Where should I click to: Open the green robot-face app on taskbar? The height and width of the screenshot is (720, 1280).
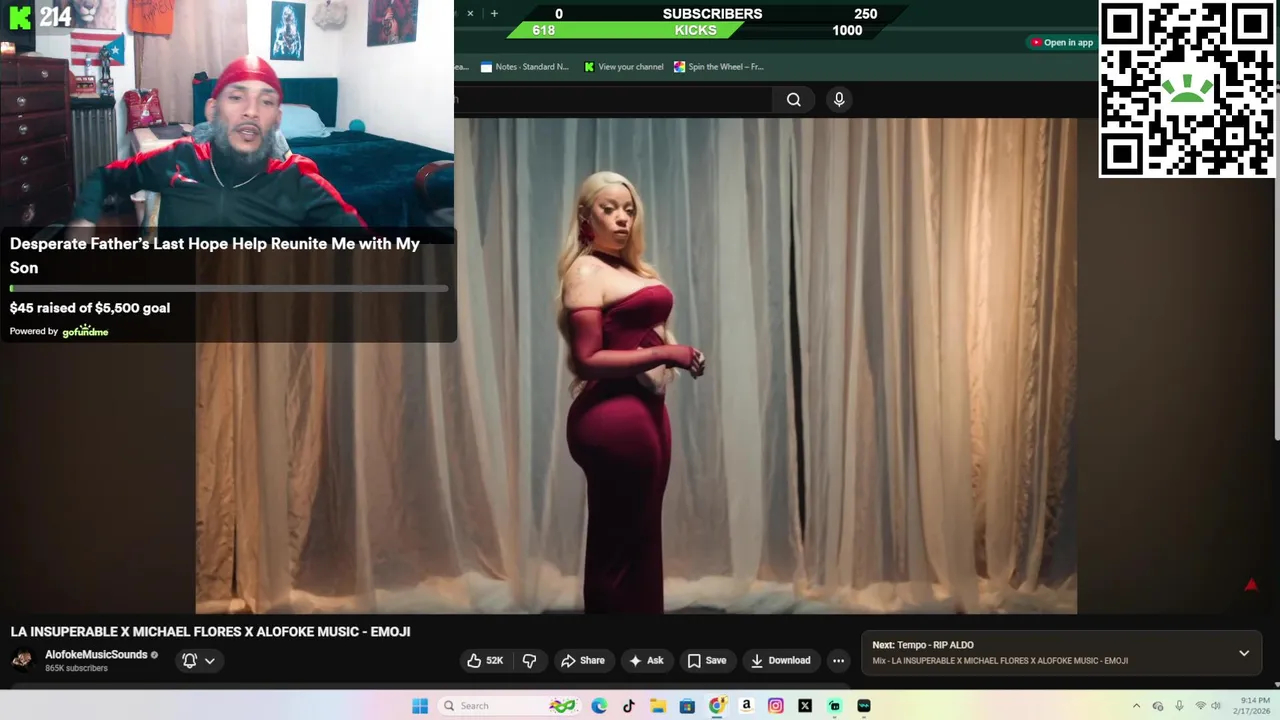pos(835,706)
